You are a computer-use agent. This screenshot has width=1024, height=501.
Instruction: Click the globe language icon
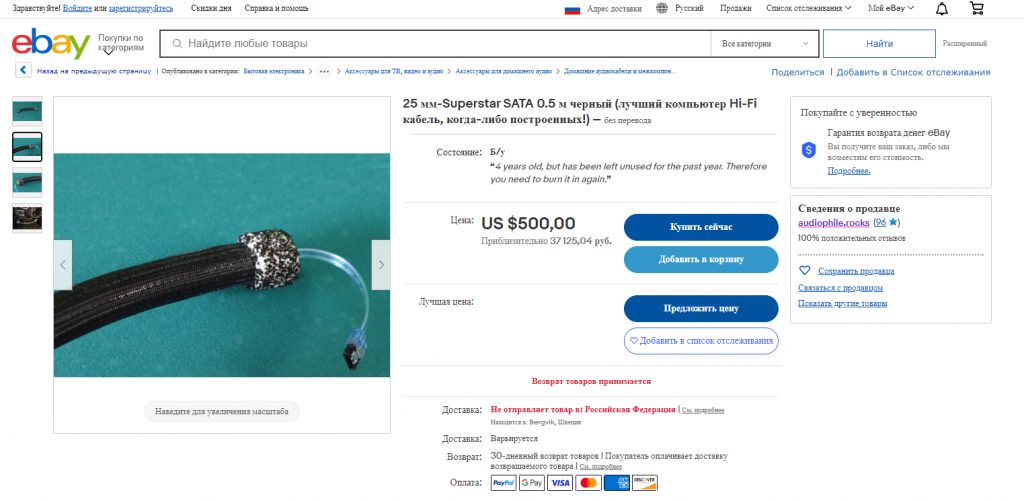[x=662, y=9]
